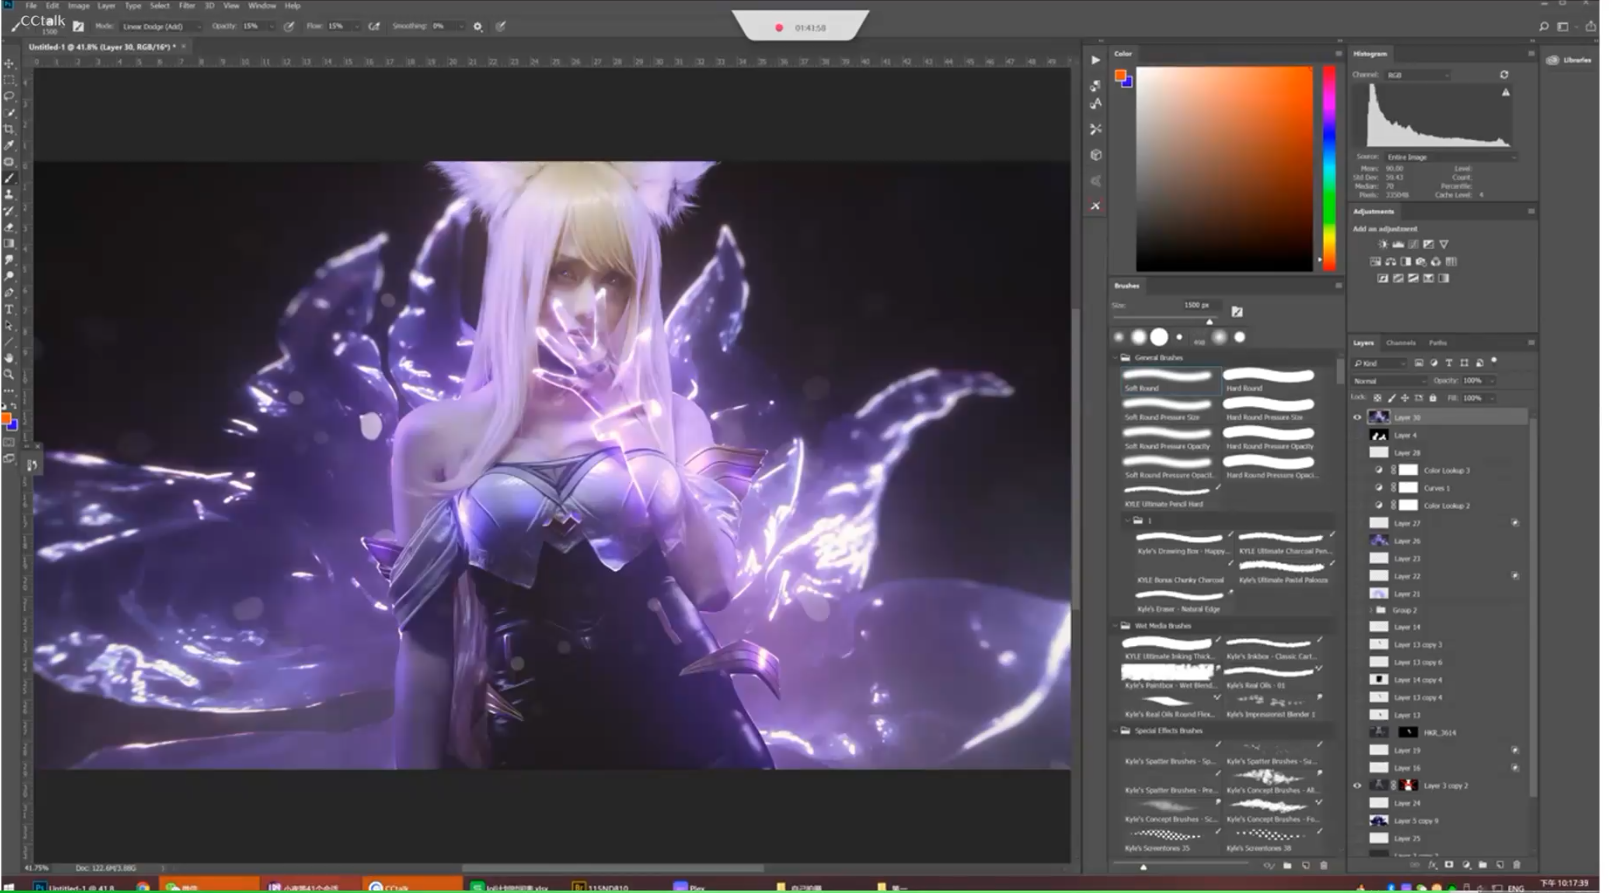
Task: Show Layer 4 via its visibility box
Action: click(1357, 435)
